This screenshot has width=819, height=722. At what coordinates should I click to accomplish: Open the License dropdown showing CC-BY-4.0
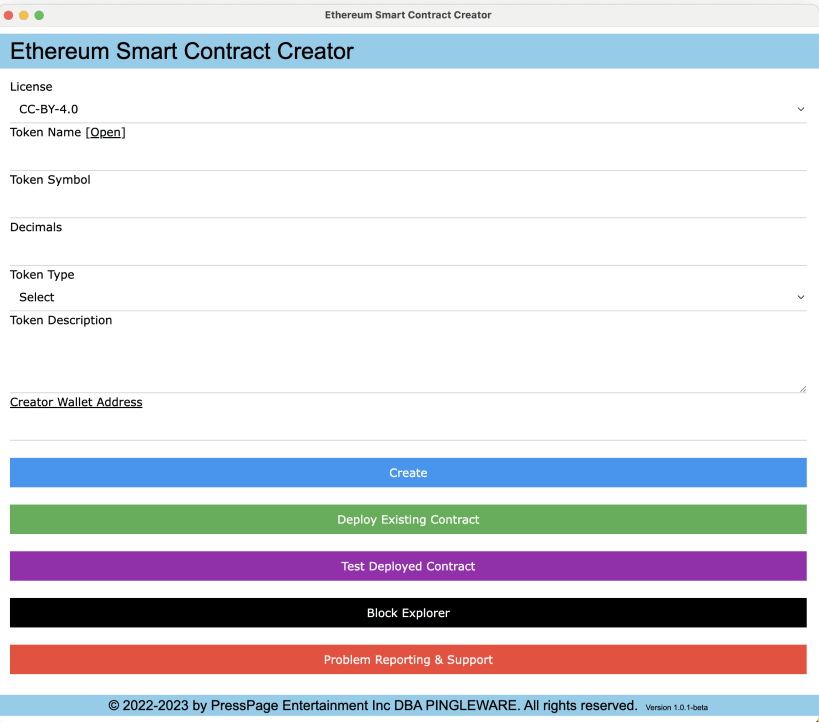[x=408, y=109]
